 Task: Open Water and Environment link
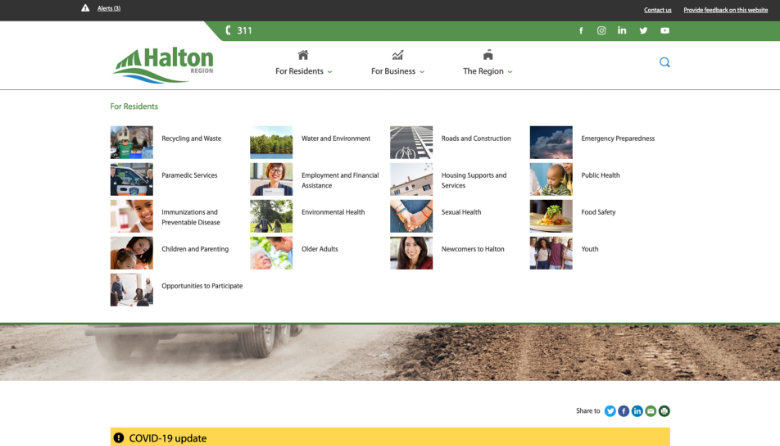(x=336, y=138)
